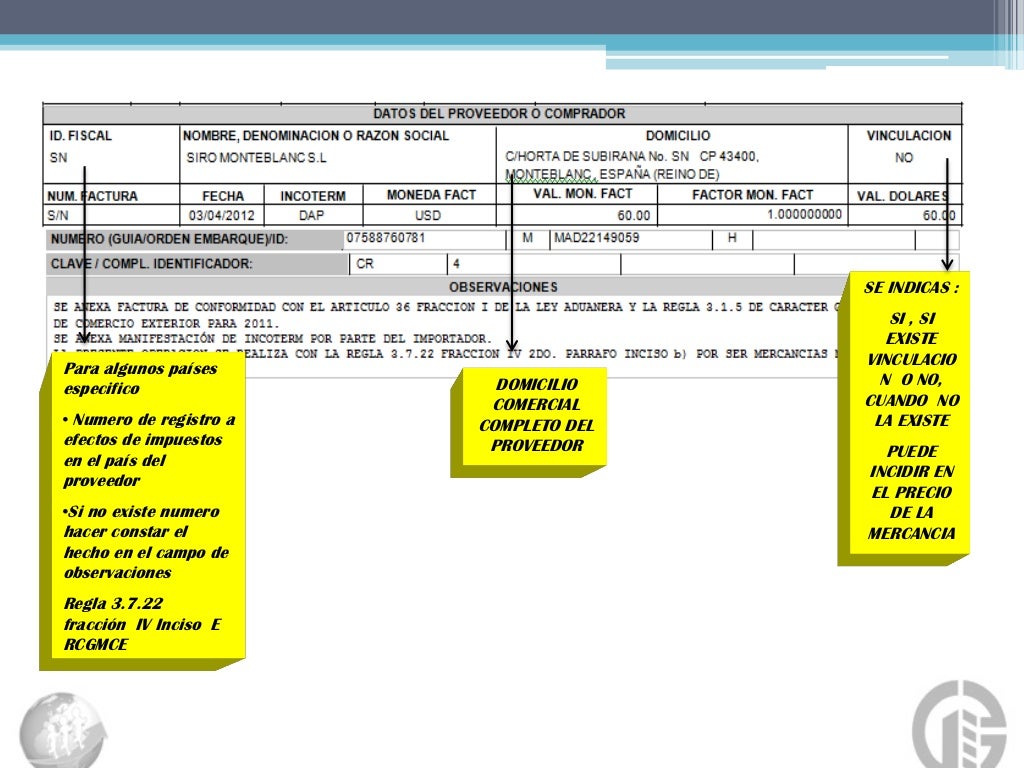The width and height of the screenshot is (1024, 768).
Task: Click the currency value 'USD'
Action: point(428,216)
